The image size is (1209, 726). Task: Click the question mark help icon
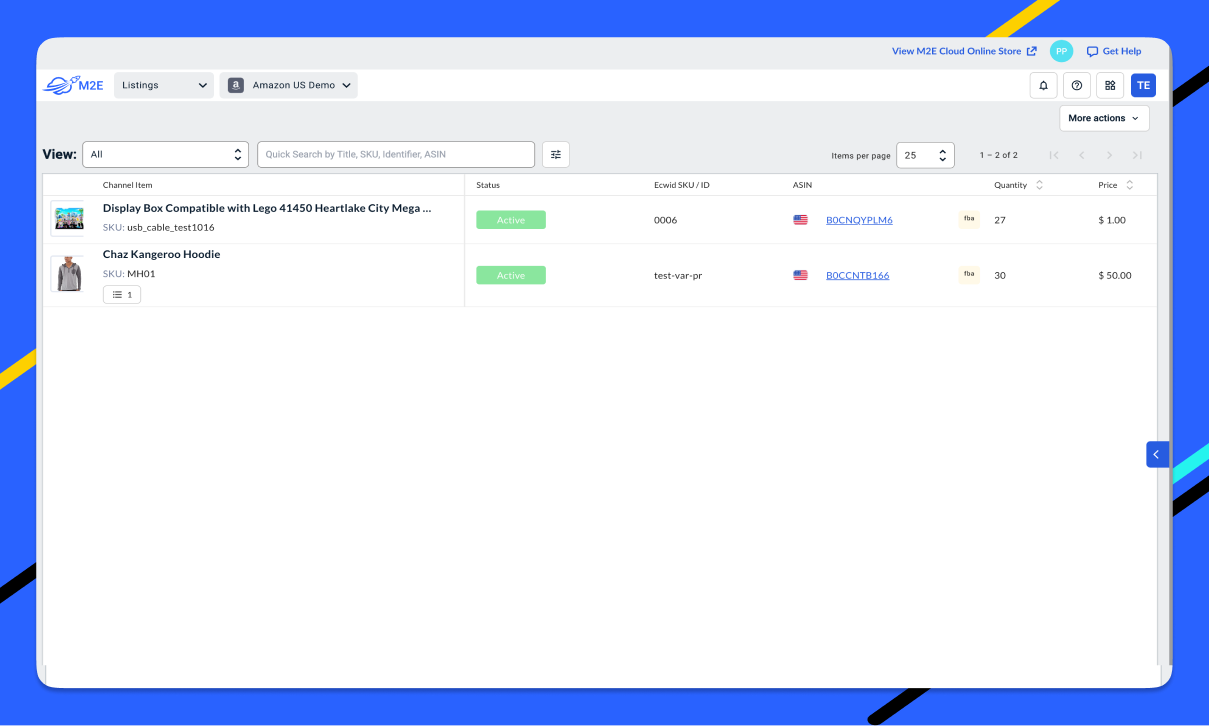coord(1076,85)
